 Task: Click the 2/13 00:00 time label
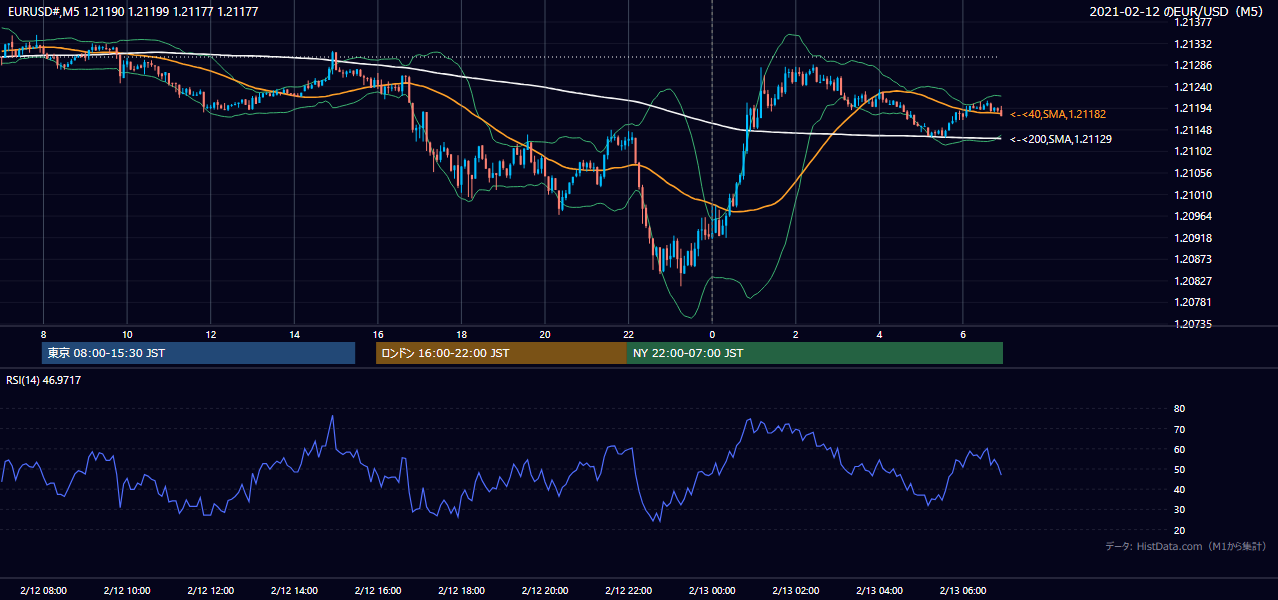point(712,591)
